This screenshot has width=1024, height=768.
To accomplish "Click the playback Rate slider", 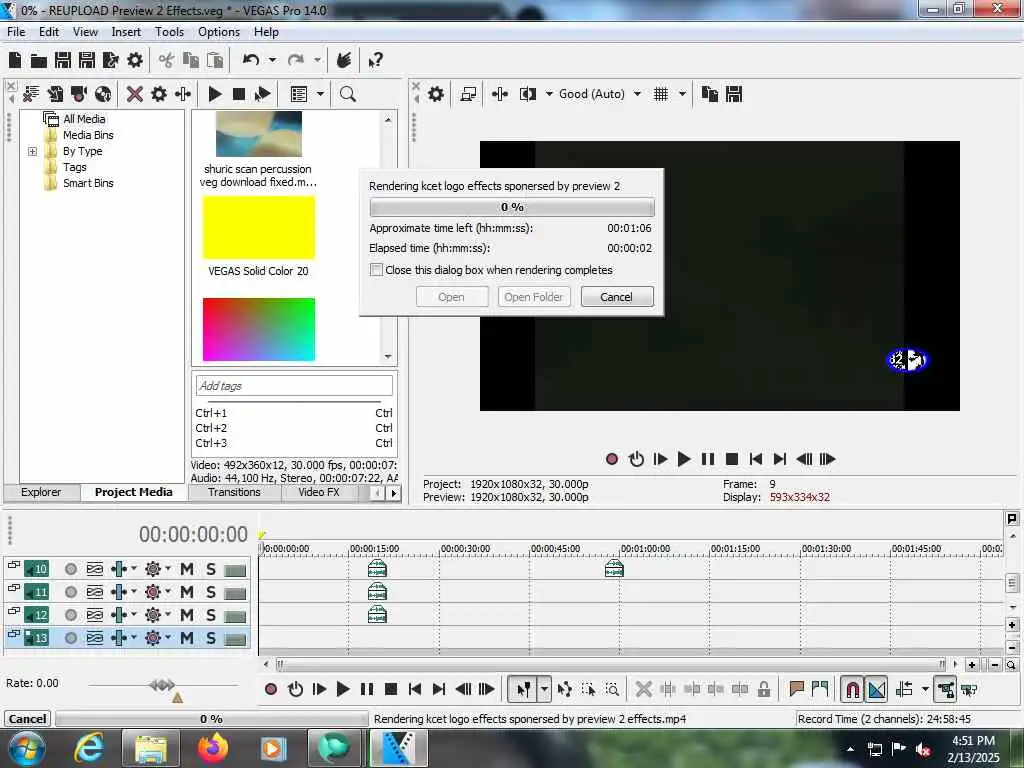I will 162,684.
